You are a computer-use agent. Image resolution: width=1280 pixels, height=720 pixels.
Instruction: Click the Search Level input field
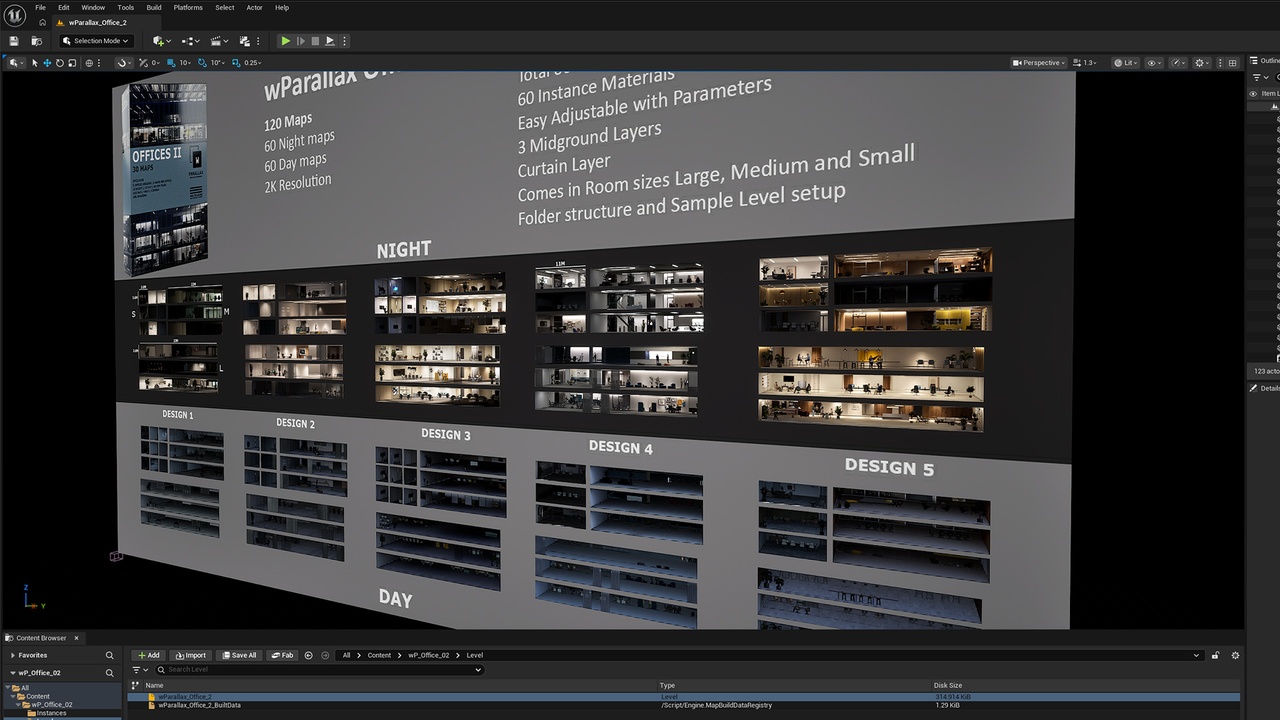(x=318, y=669)
